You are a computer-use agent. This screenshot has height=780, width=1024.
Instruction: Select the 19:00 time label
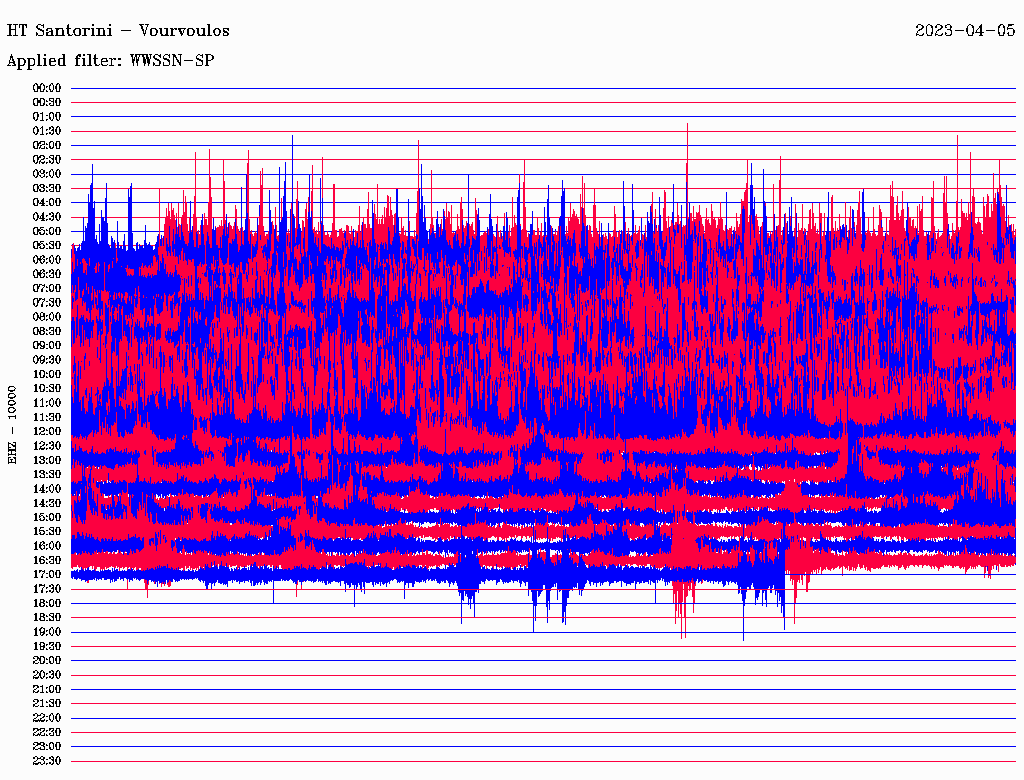(x=47, y=632)
